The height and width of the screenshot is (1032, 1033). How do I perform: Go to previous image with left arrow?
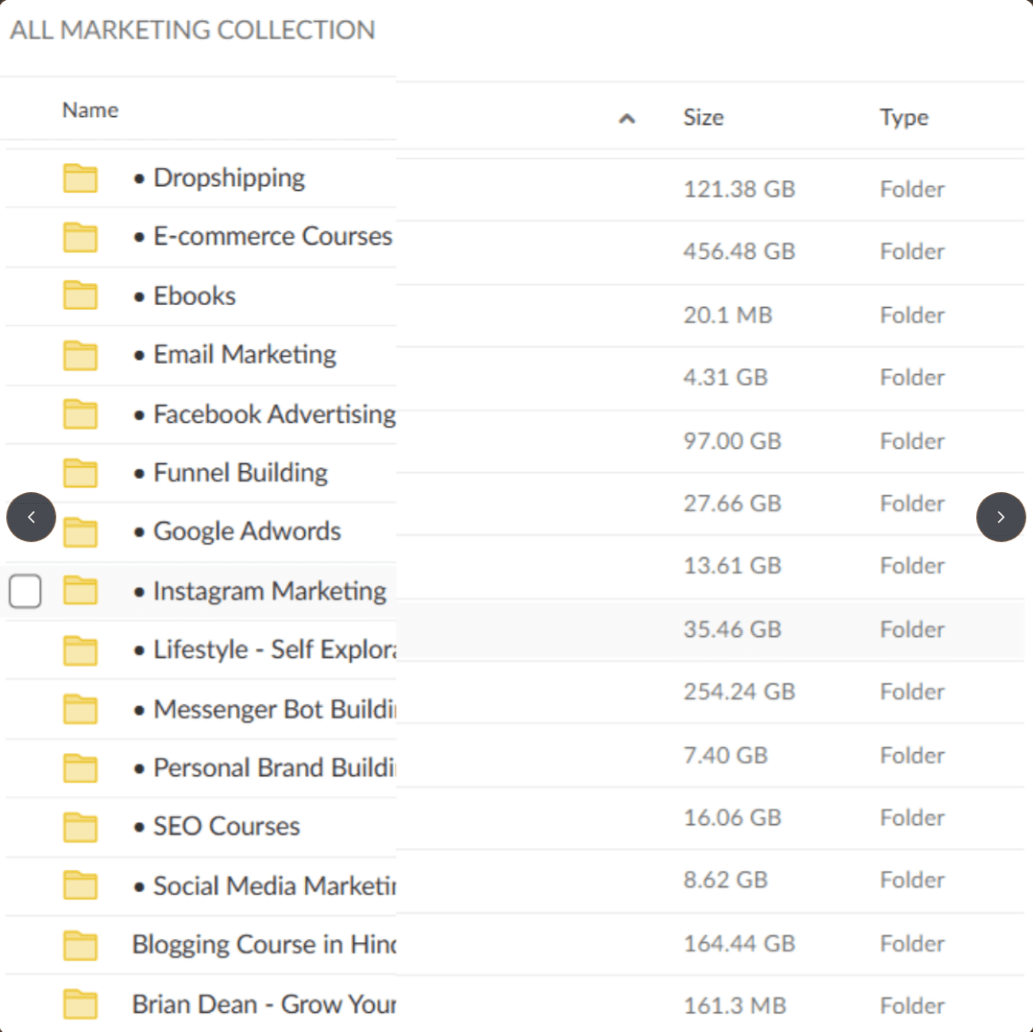click(x=31, y=517)
